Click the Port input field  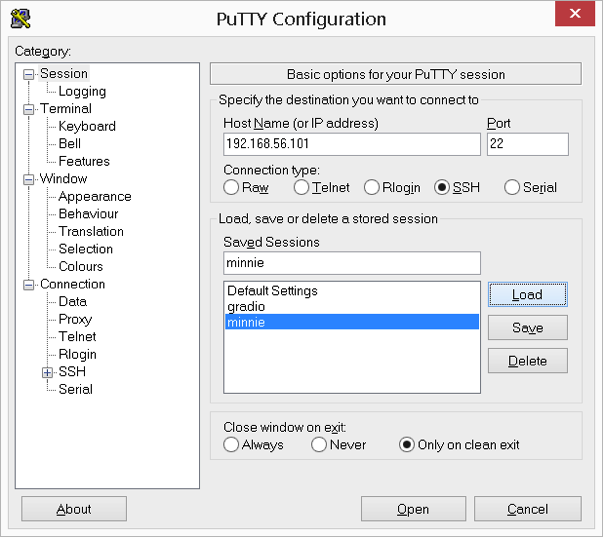(528, 144)
